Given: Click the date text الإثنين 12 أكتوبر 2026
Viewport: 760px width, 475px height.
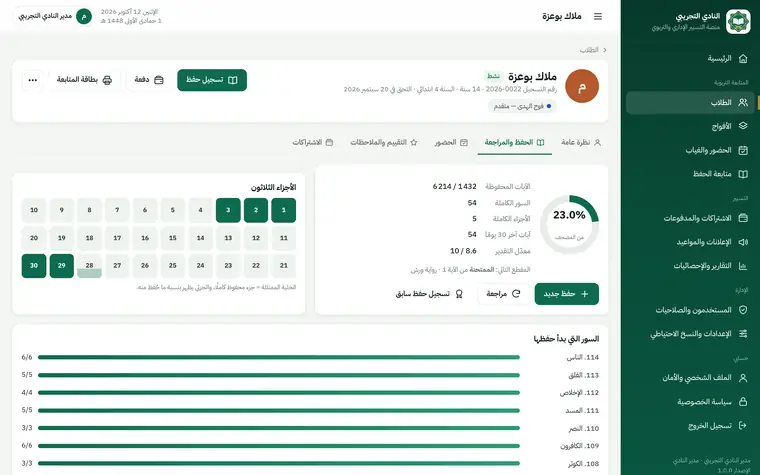Looking at the screenshot, I should click(x=129, y=12).
